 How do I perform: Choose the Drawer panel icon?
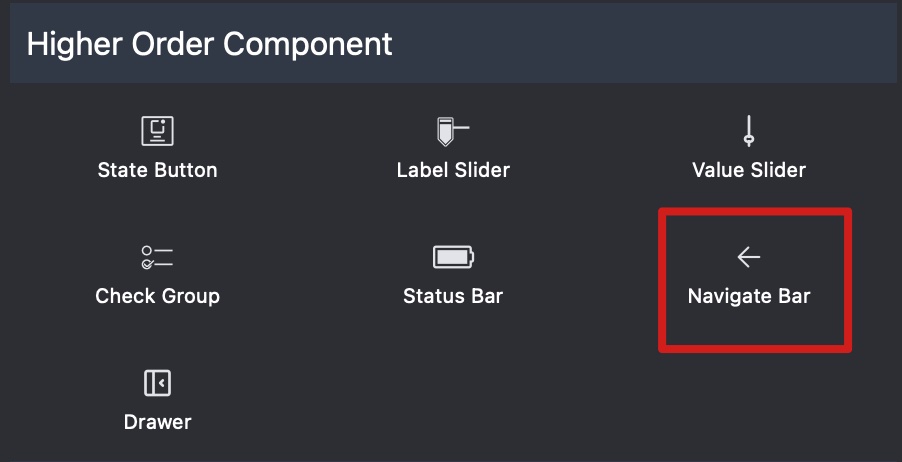pyautogui.click(x=157, y=383)
